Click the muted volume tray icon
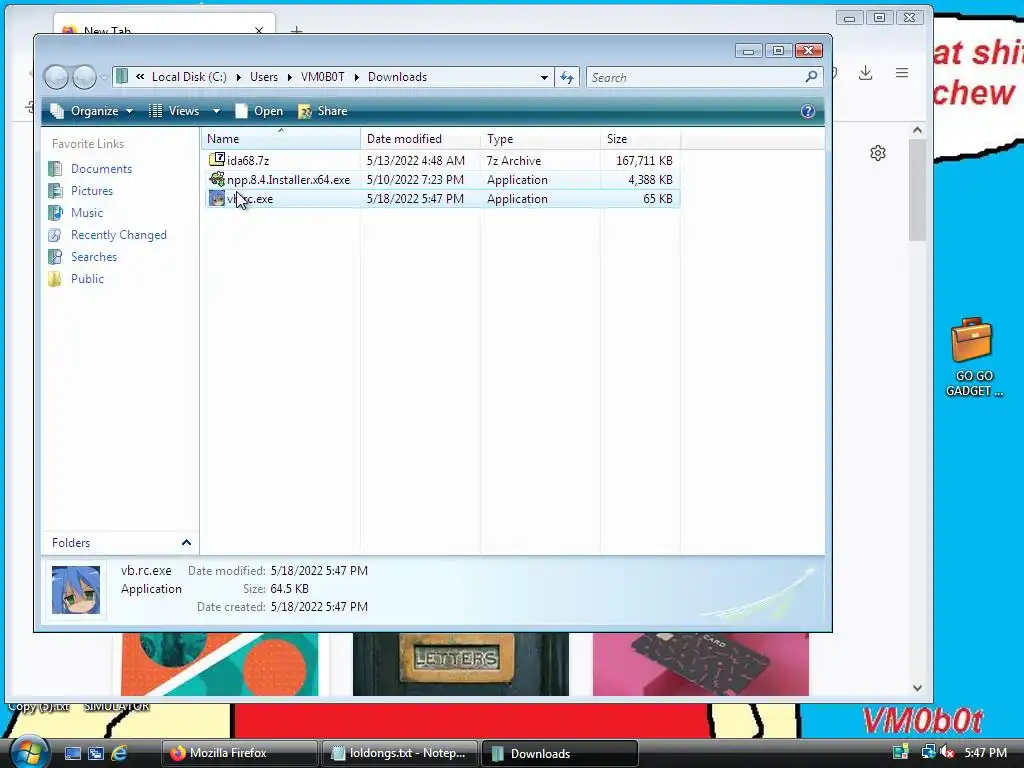Viewport: 1024px width, 768px height. tap(948, 752)
